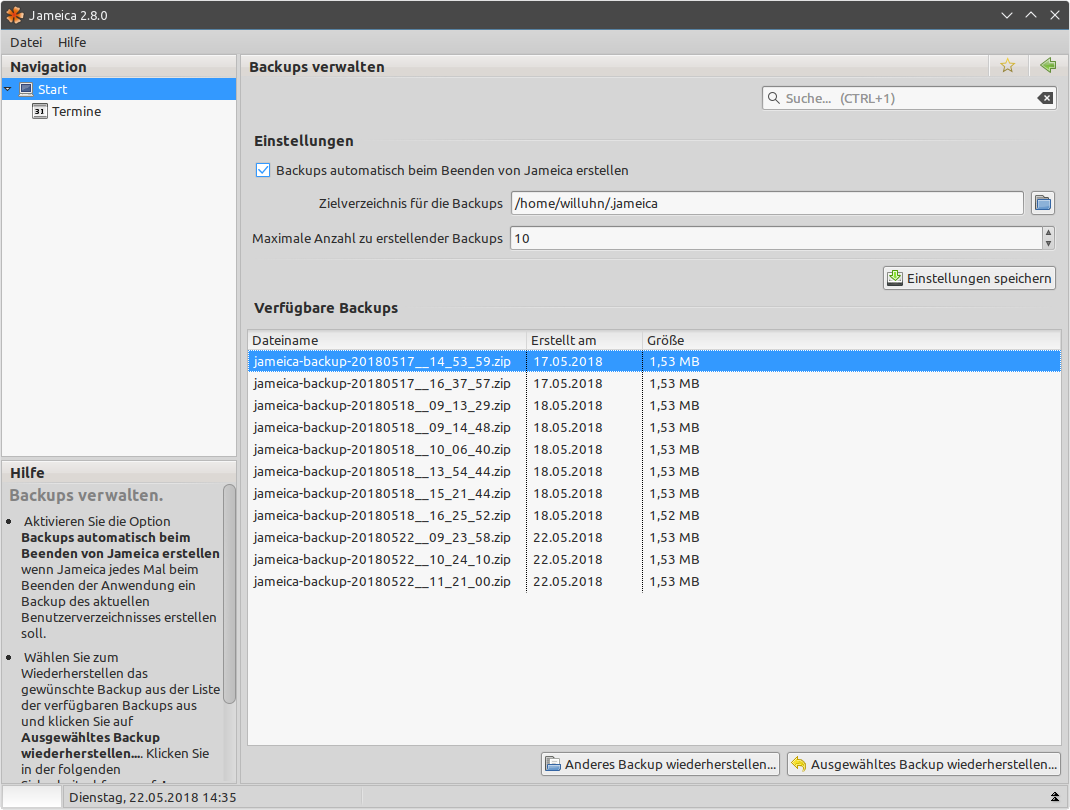The width and height of the screenshot is (1070, 810).
Task: Toggle automatic backups on exit checkbox
Action: click(263, 170)
